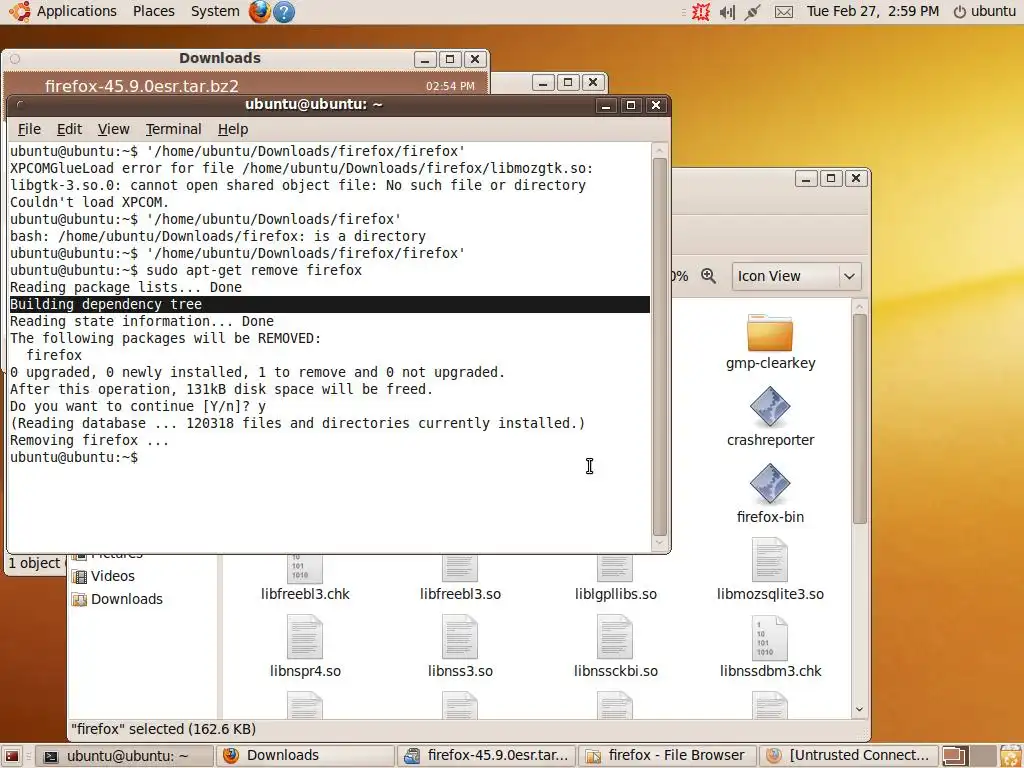This screenshot has height=768, width=1024.
Task: Select the libnss3.so file icon
Action: [x=460, y=638]
